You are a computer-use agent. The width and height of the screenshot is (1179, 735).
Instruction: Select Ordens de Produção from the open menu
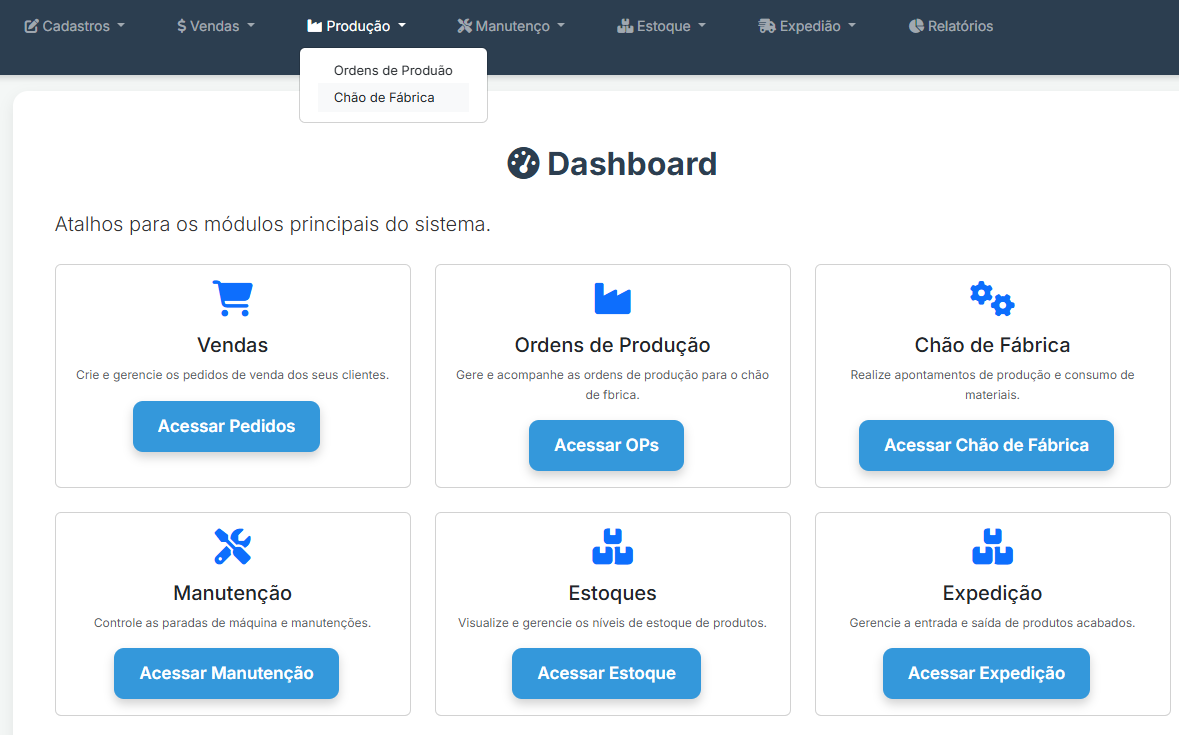(393, 71)
